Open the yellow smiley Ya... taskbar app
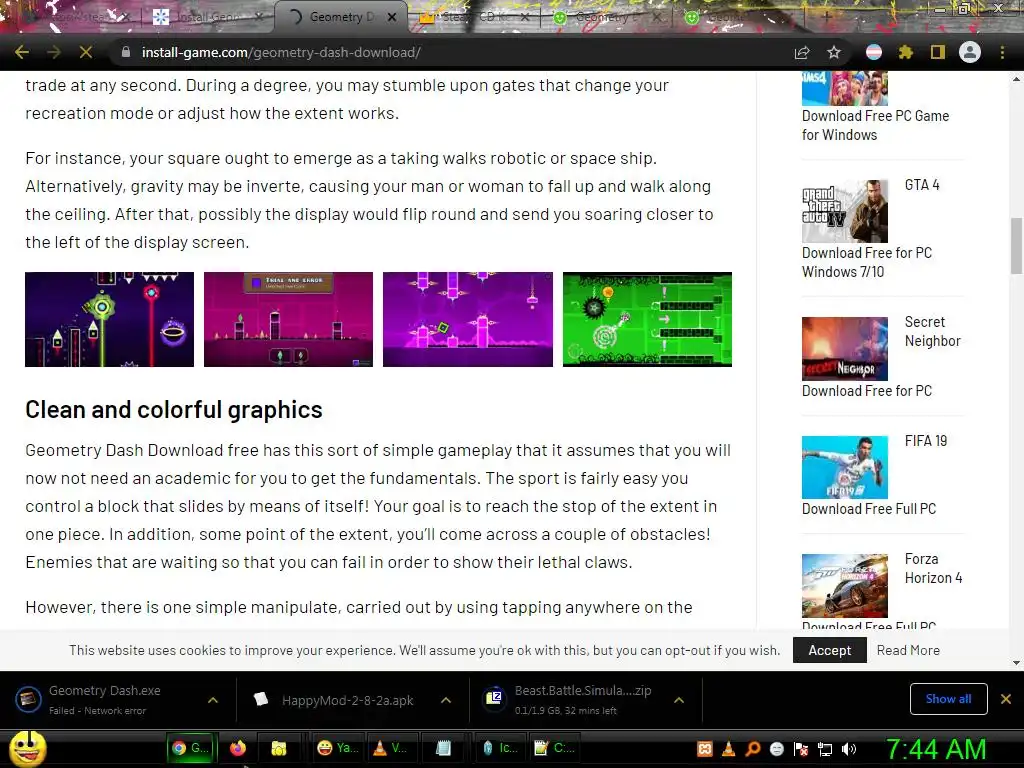Screen dimensions: 1024x768 (338, 748)
